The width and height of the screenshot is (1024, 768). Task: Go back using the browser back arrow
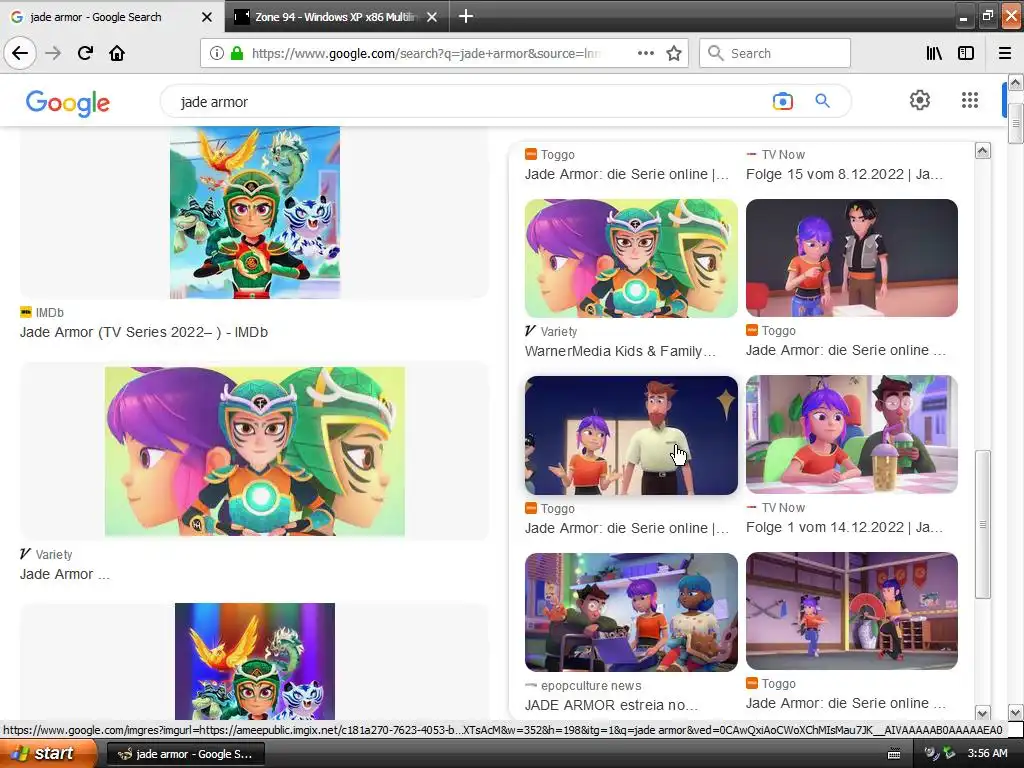(x=20, y=53)
